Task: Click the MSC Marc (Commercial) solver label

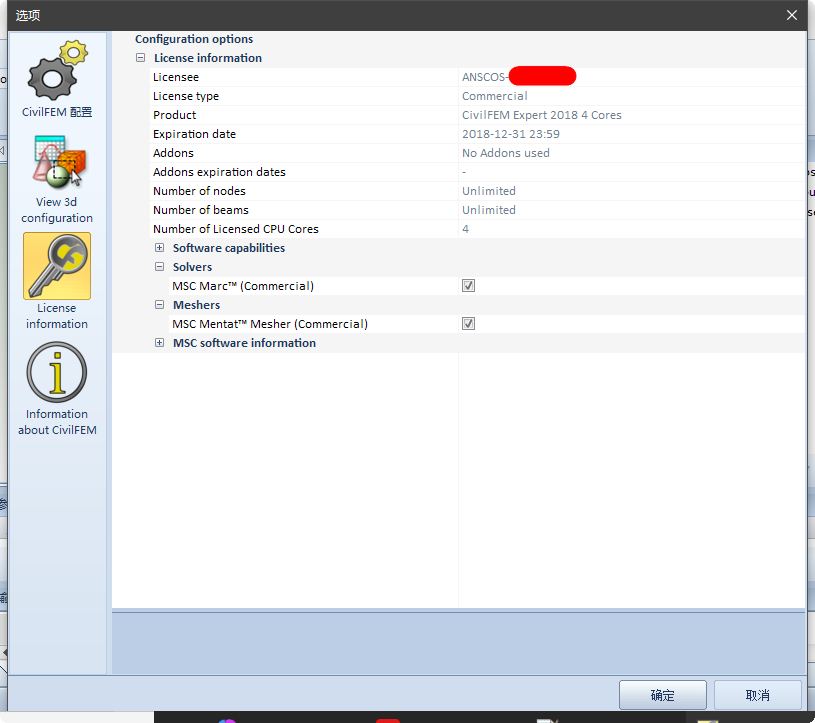Action: pos(243,286)
